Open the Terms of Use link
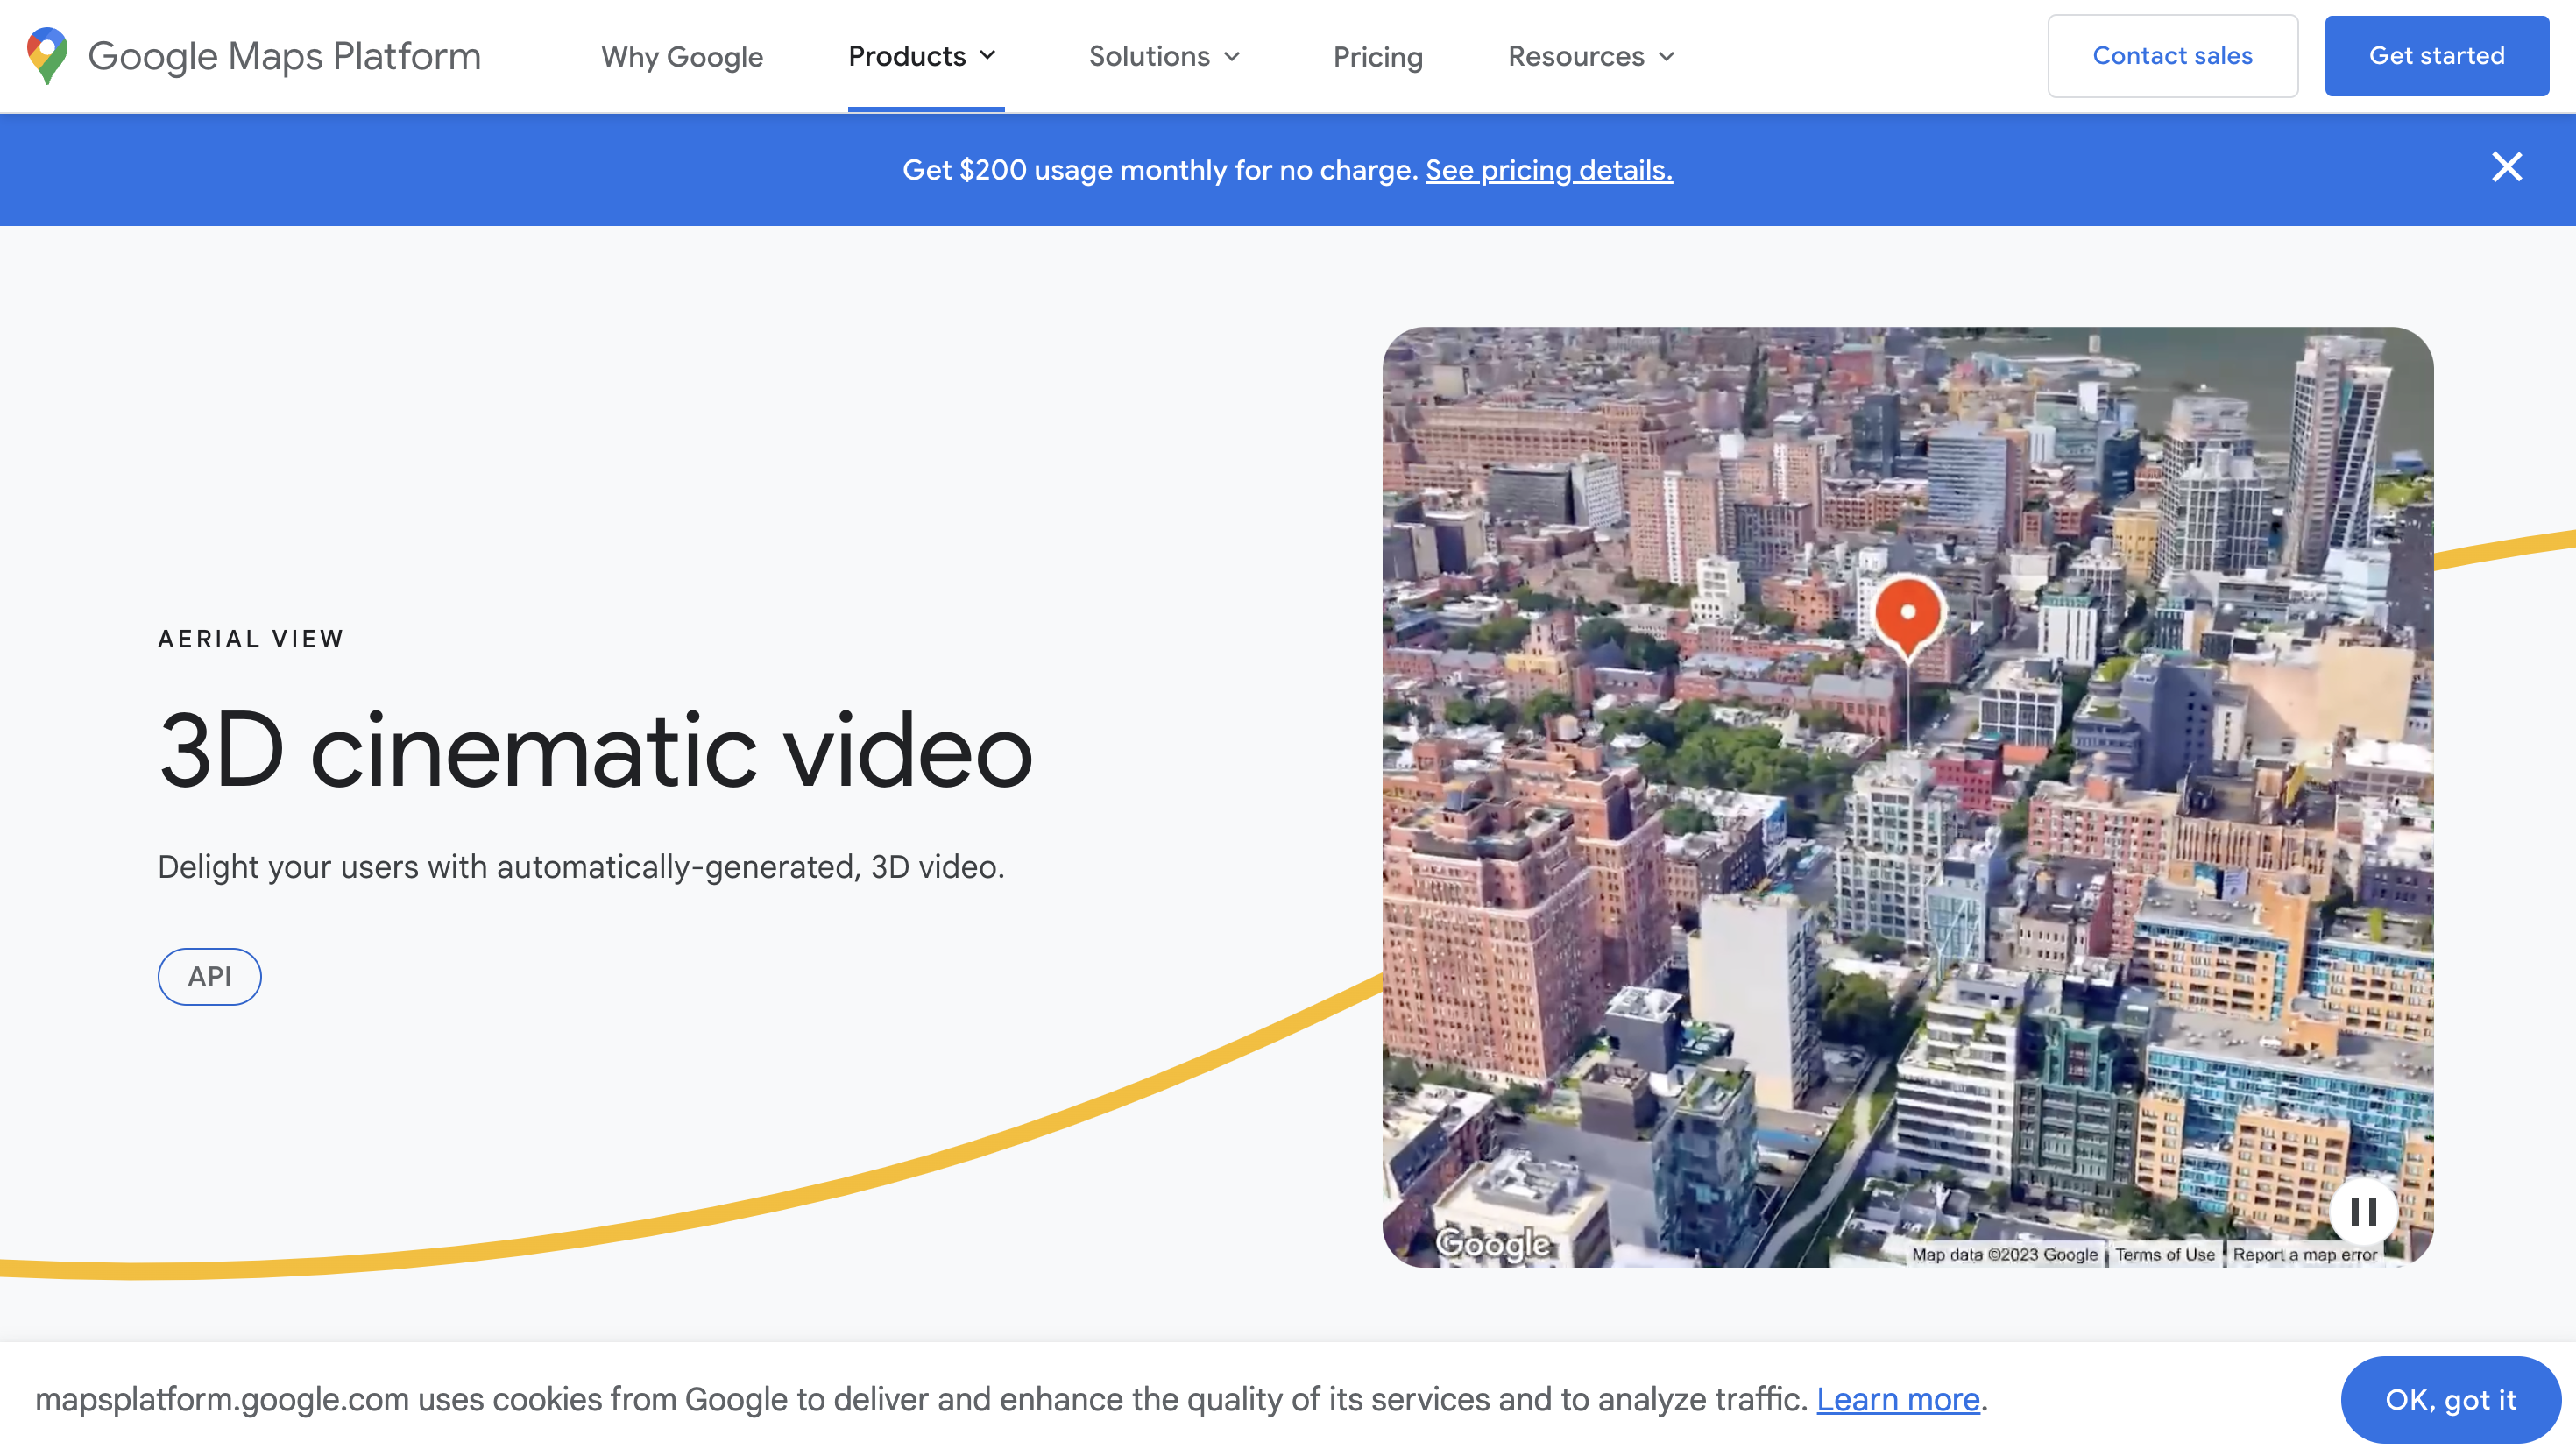 [x=2164, y=1254]
